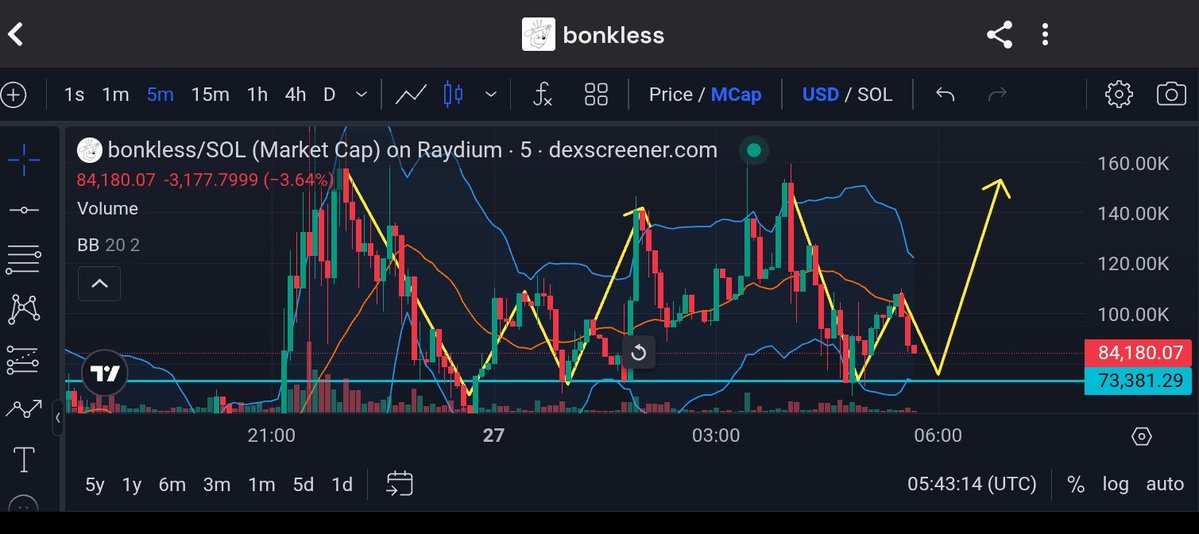This screenshot has height=534, width=1199.
Task: Switch chart to MCap mode
Action: click(x=736, y=95)
